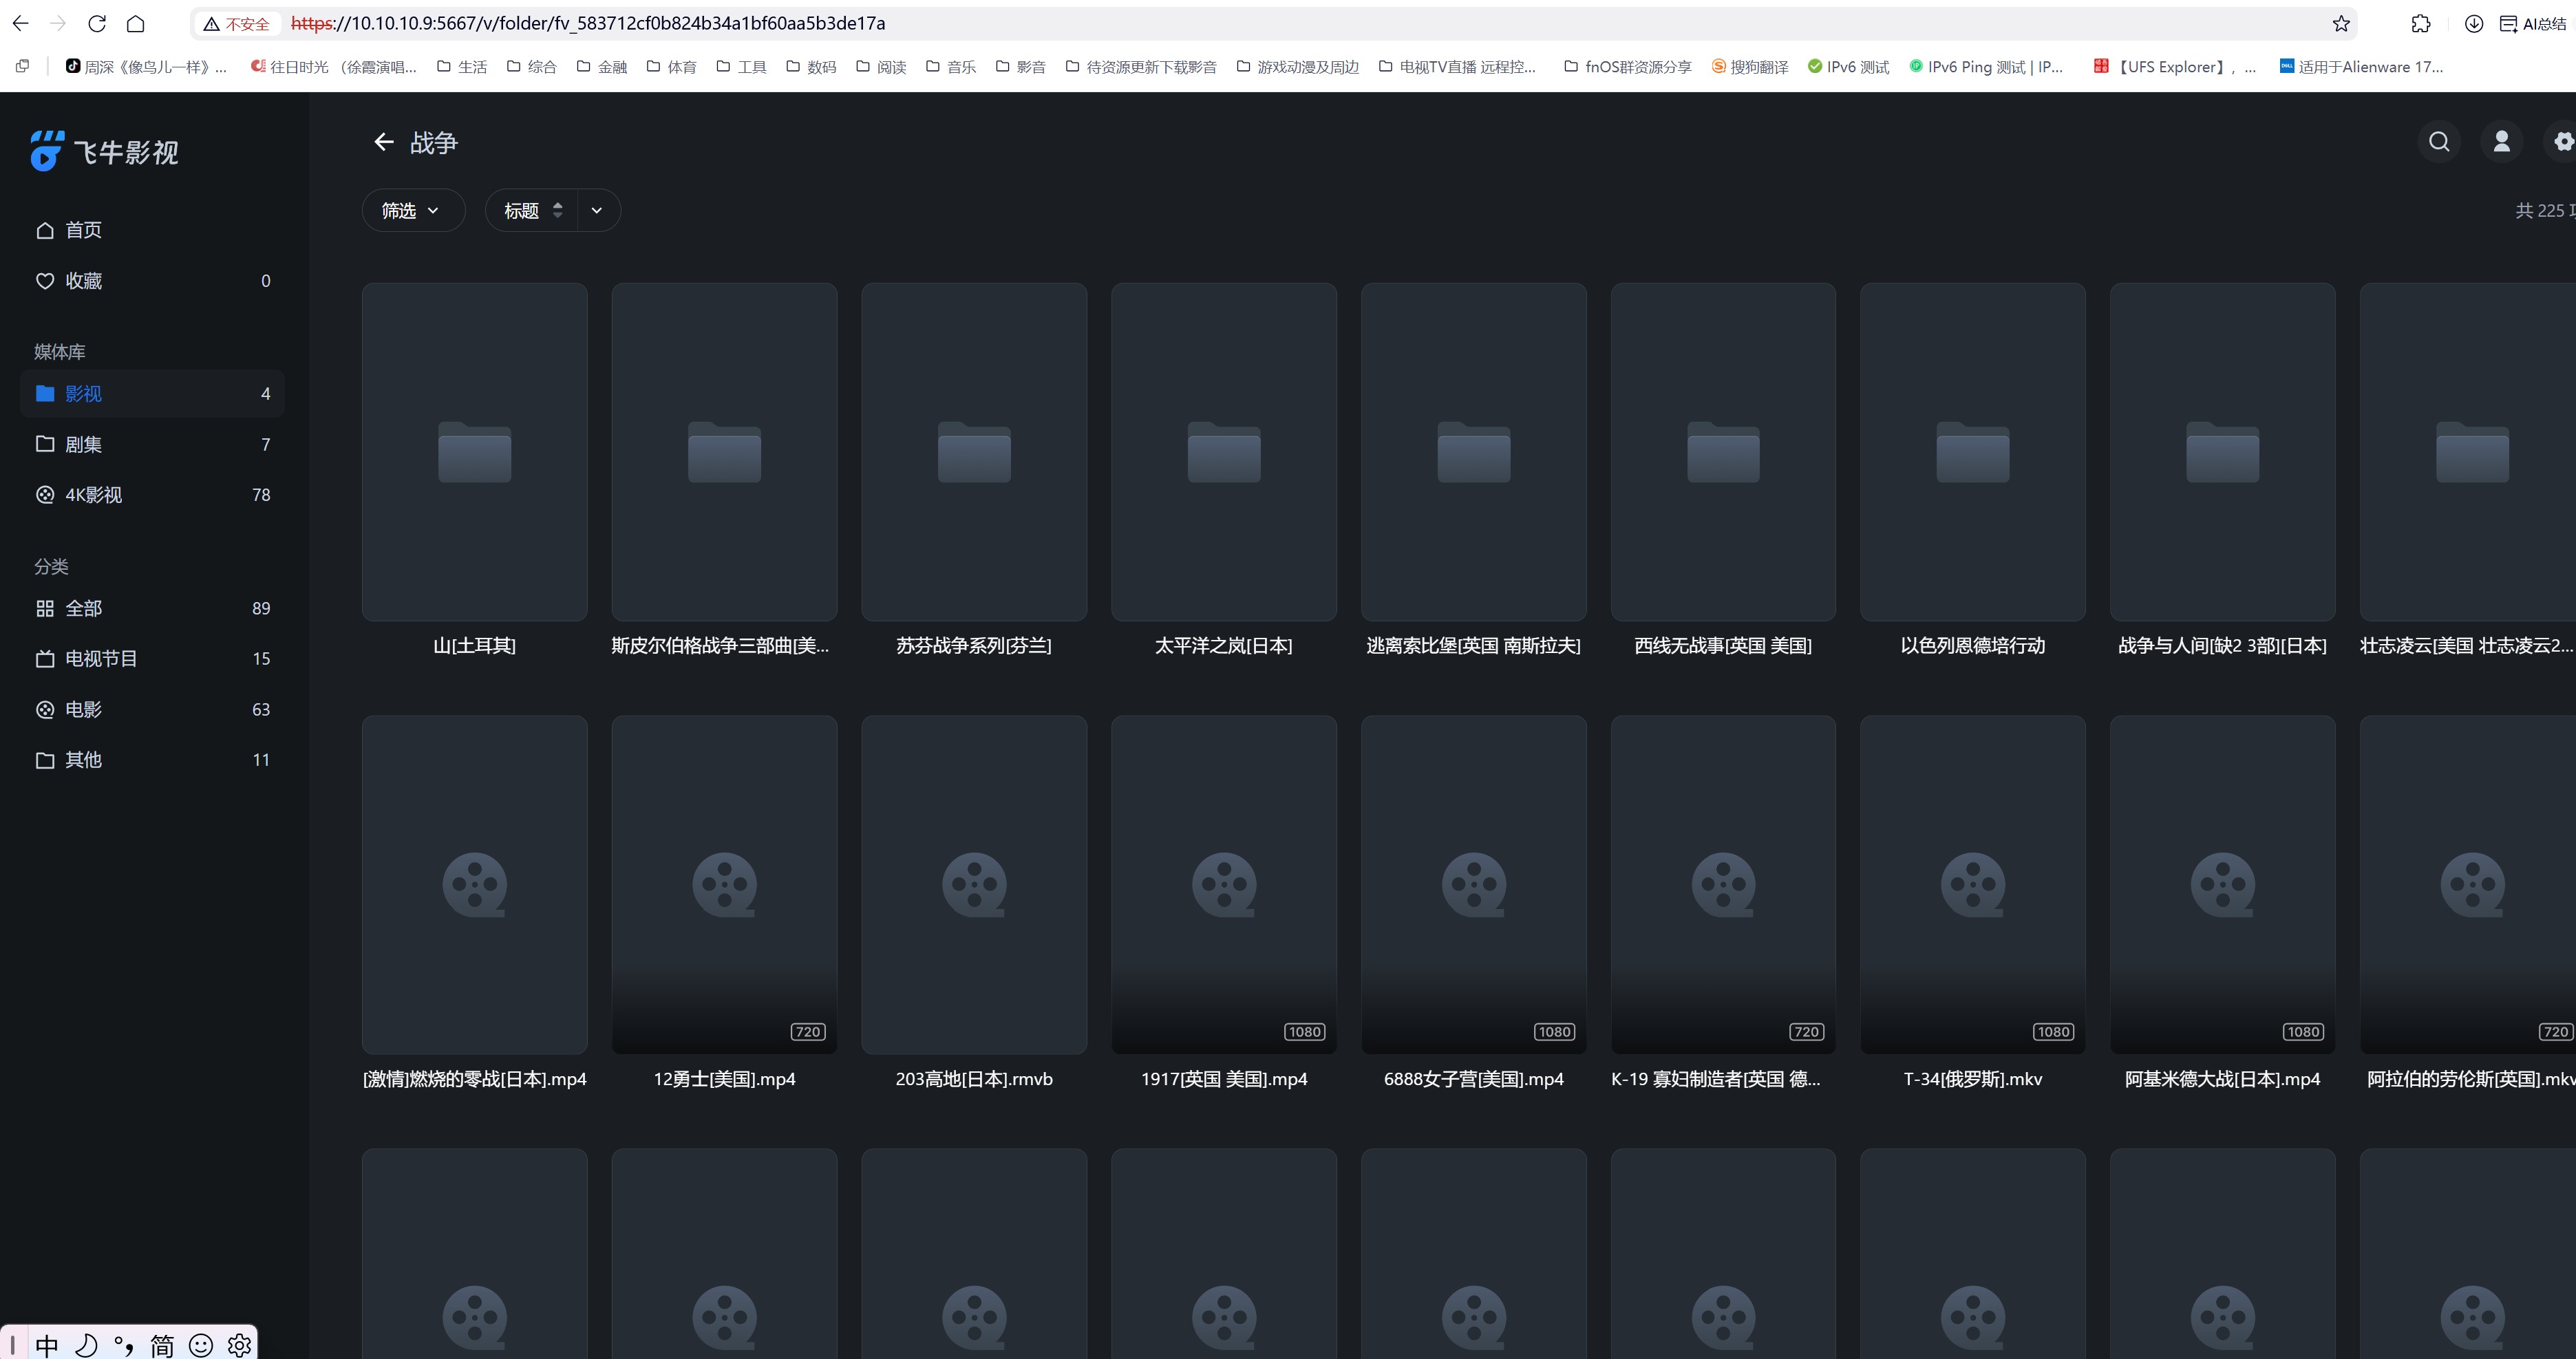Open the 收藏 favorites page

pos(152,281)
